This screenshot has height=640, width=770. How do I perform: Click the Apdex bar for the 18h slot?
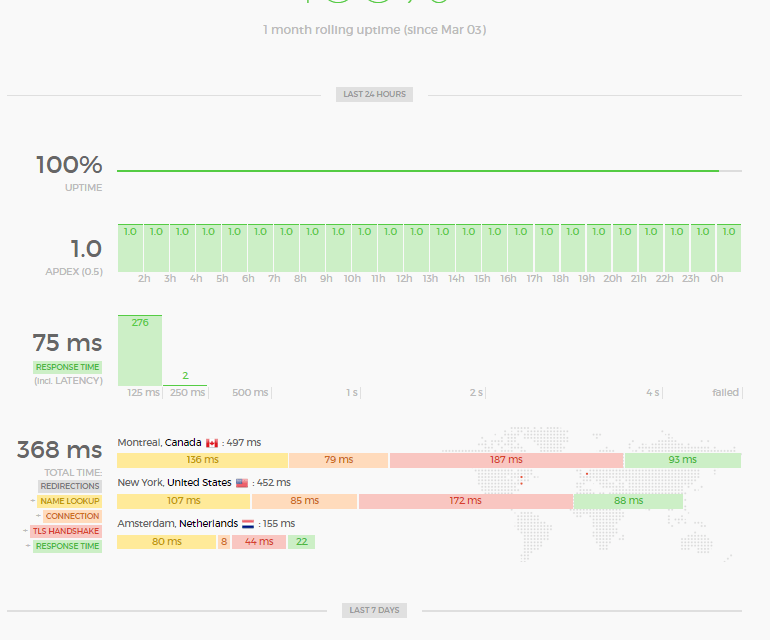tap(573, 248)
